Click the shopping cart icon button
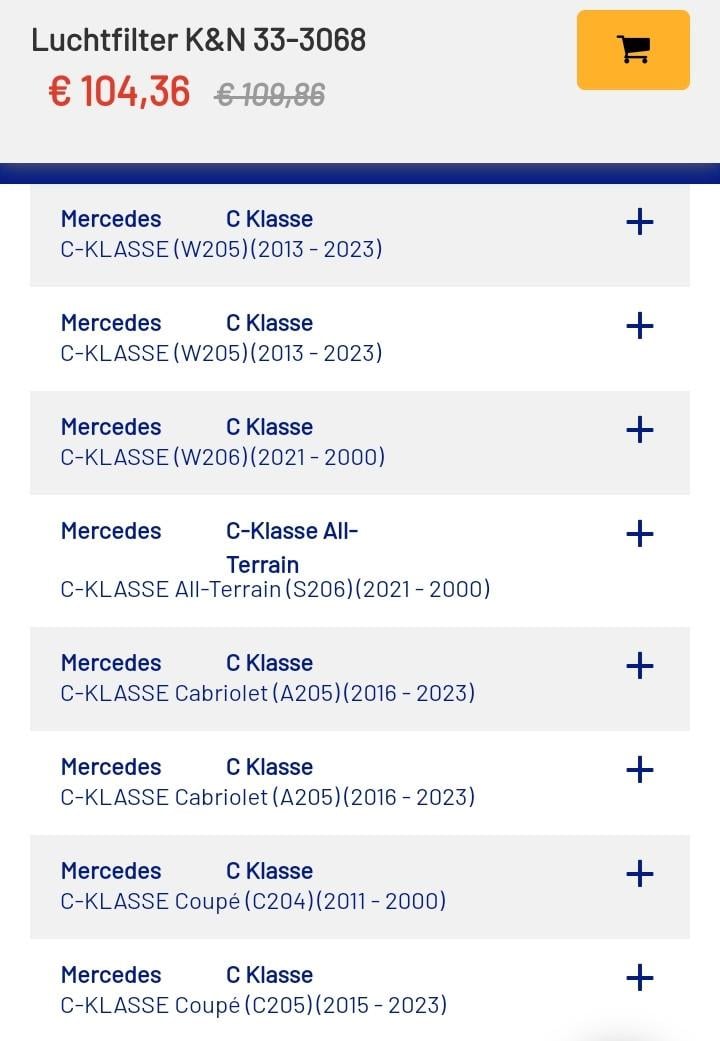Viewport: 720px width, 1041px height. 633,50
